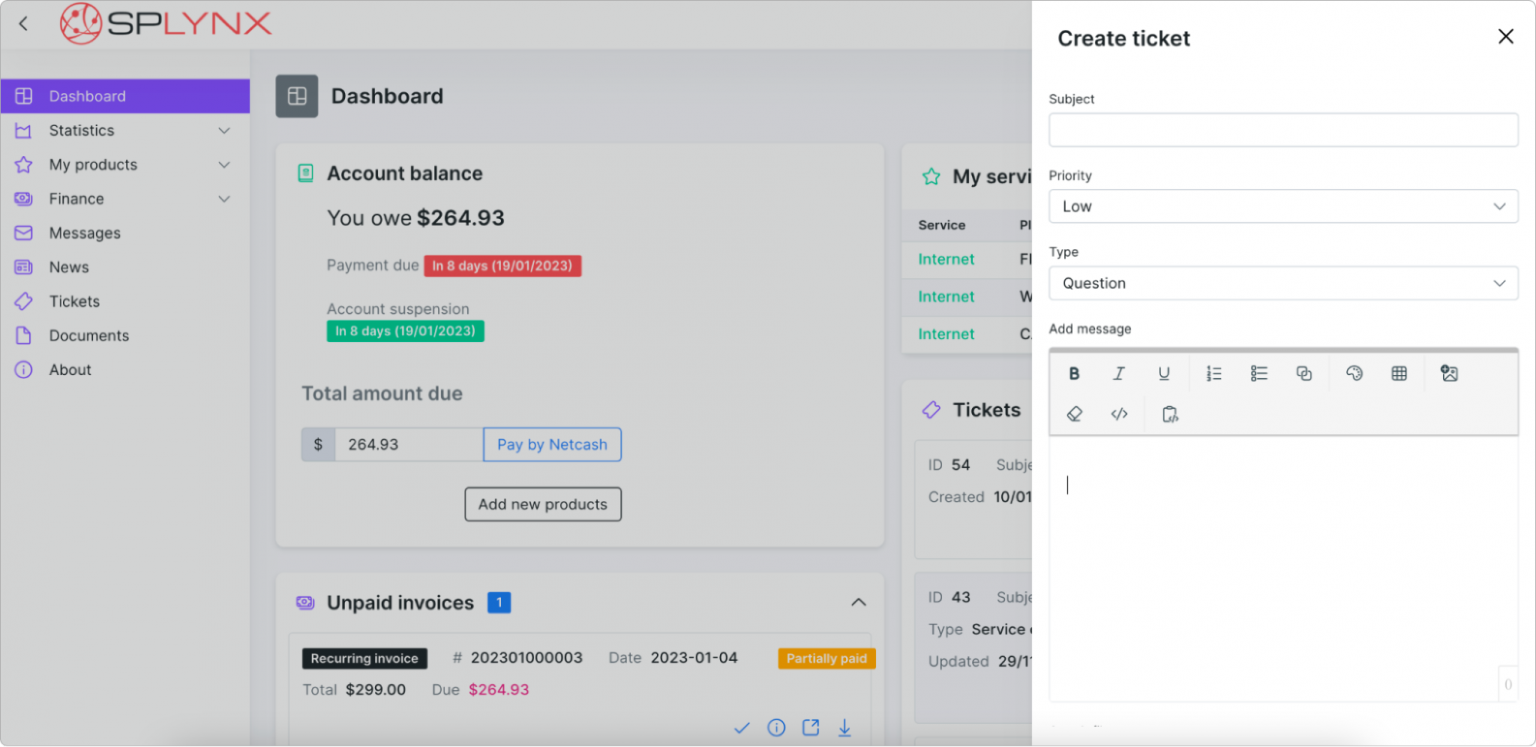Screen dimensions: 1536x747
Task: Insert a table into the ticket message
Action: coord(1399,373)
